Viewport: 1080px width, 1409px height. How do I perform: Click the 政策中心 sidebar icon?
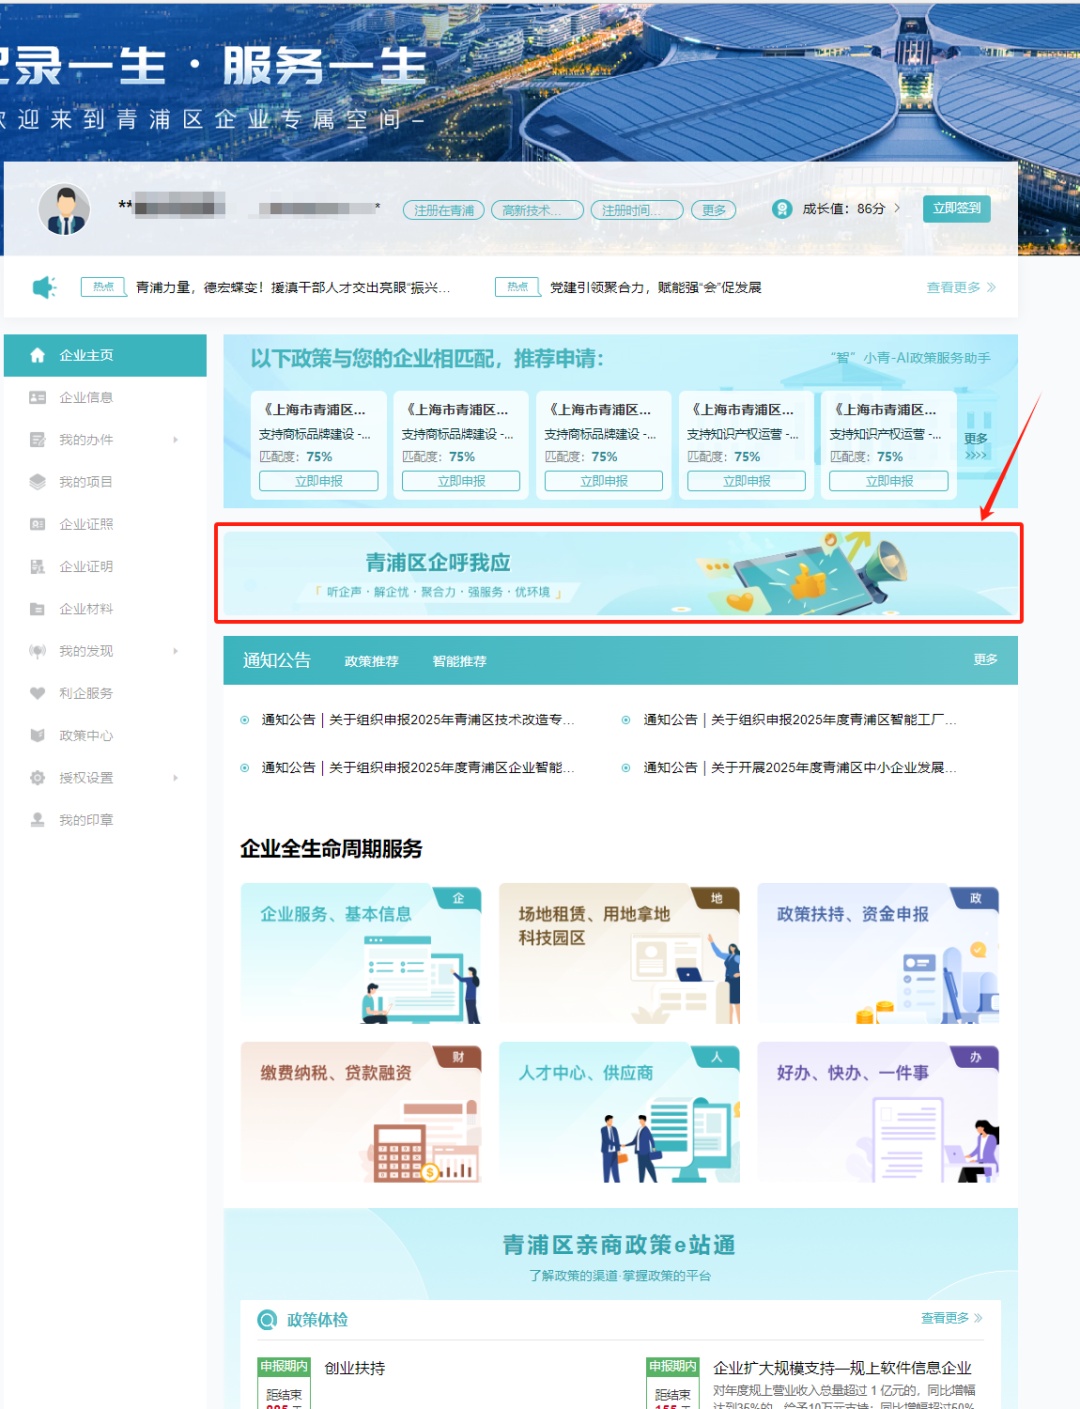pyautogui.click(x=37, y=735)
